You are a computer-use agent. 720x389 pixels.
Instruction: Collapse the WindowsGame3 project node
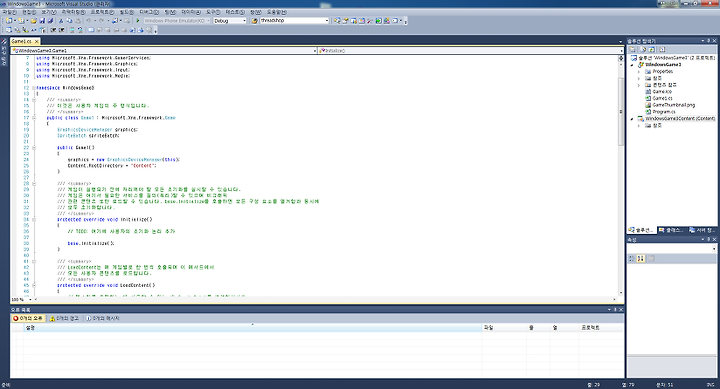pyautogui.click(x=632, y=65)
